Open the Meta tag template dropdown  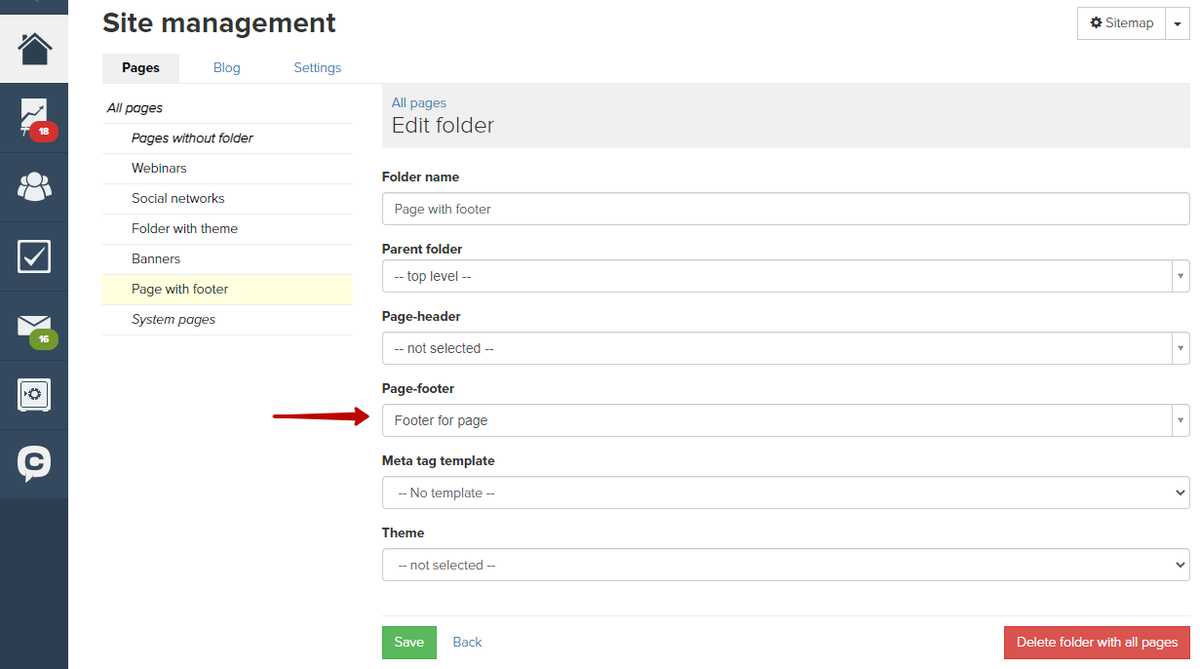tap(786, 493)
